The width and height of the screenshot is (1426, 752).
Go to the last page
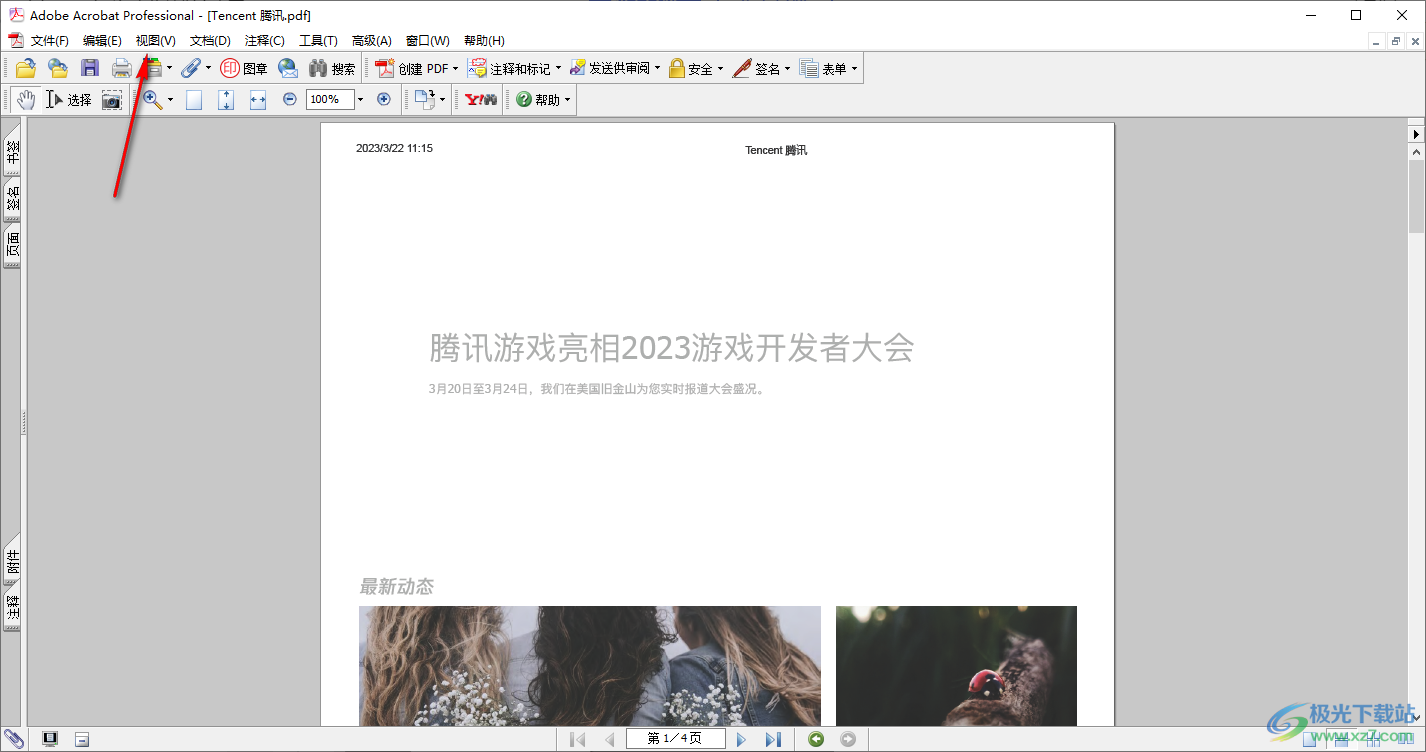click(x=773, y=739)
